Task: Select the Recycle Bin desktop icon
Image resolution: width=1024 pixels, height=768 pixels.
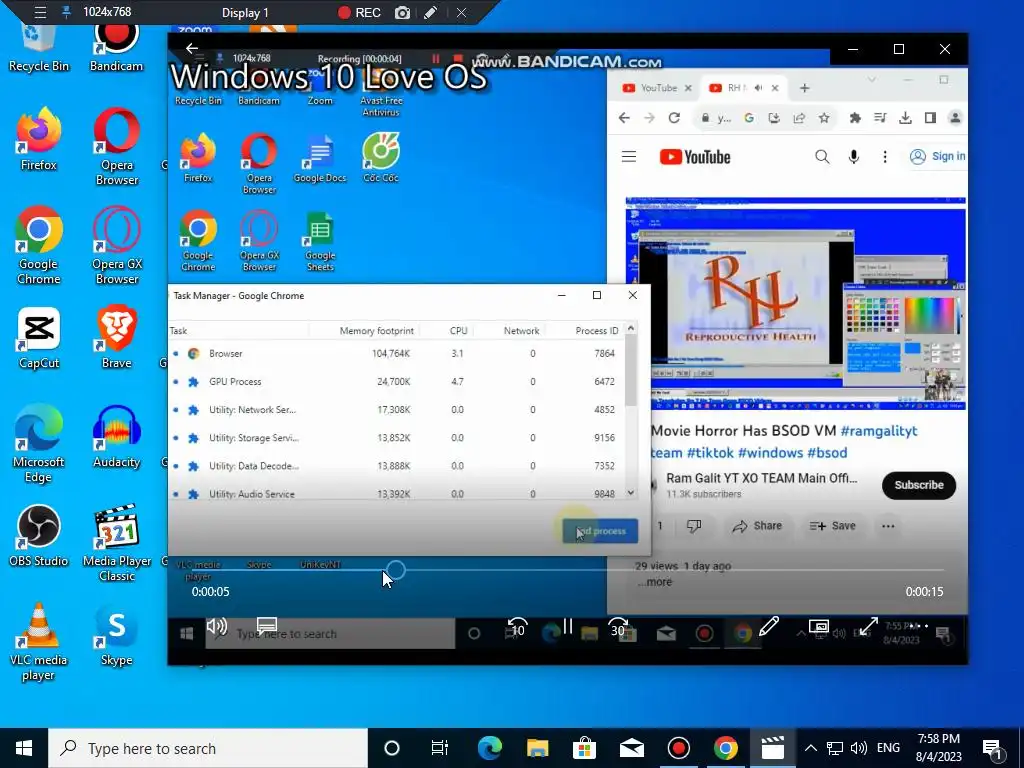Action: pos(39,48)
